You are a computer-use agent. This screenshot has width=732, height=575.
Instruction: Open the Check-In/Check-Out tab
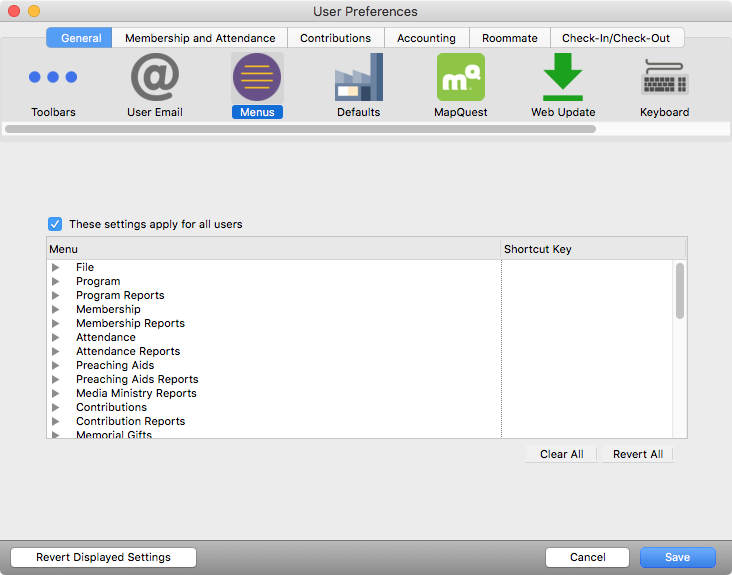coord(616,38)
